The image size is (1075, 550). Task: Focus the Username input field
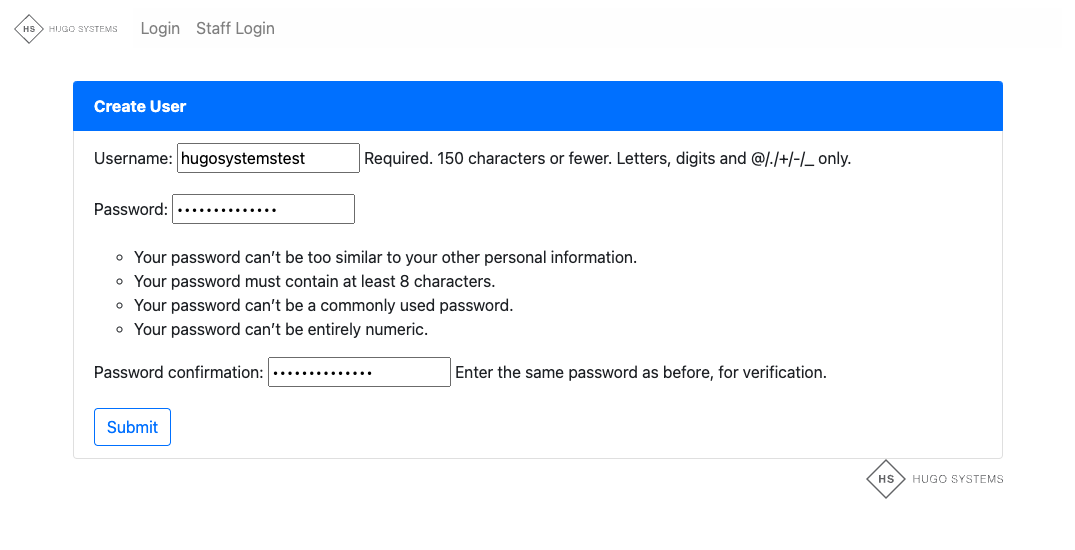point(268,158)
